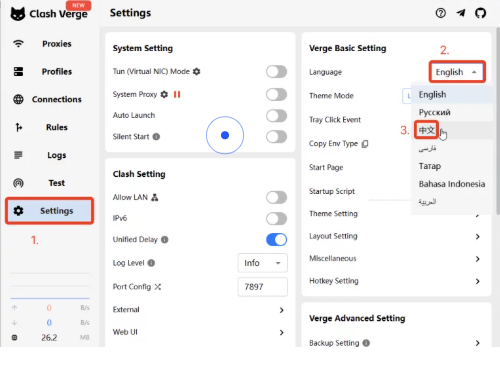Toggle the Silent Start switch
Screen dimensions: 500x365
[276, 137]
